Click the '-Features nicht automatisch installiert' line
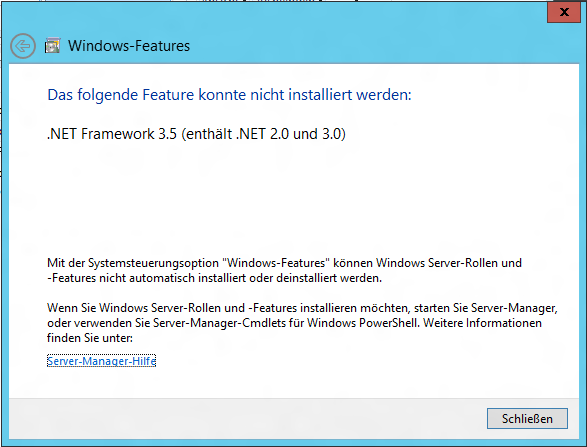Image resolution: width=587 pixels, height=447 pixels. tap(215, 278)
